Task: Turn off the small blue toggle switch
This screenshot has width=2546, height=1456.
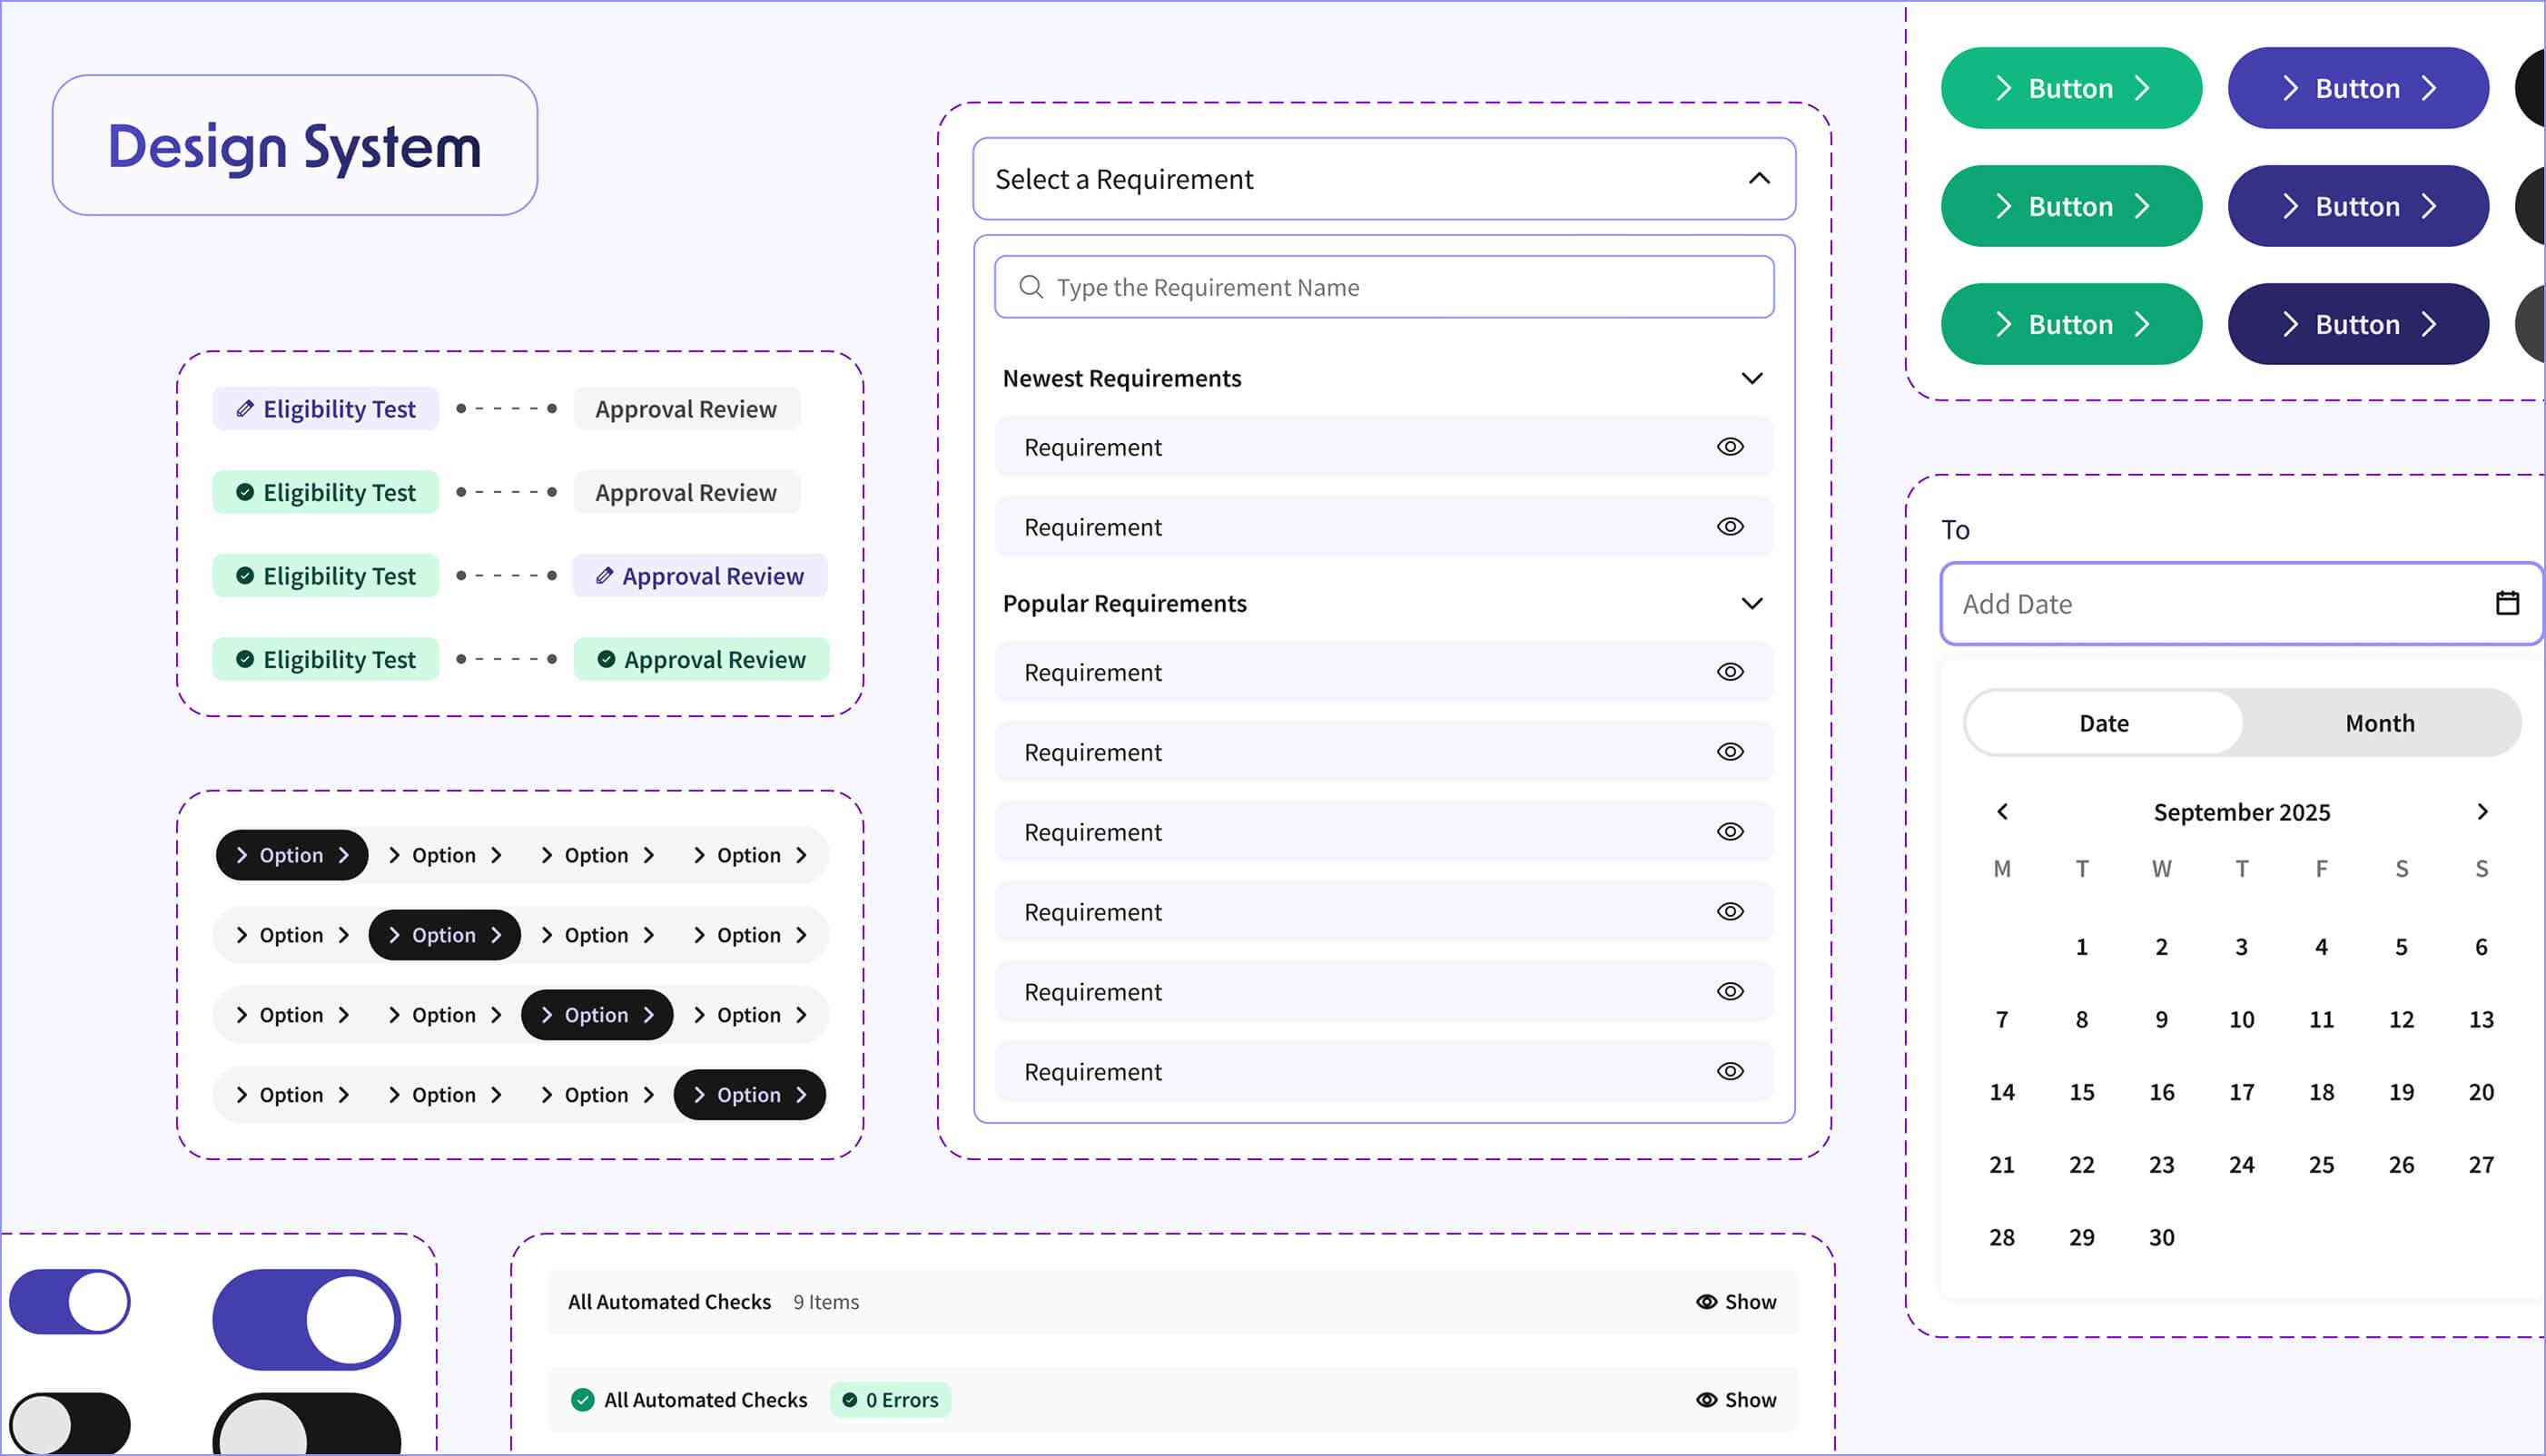Action: pyautogui.click(x=70, y=1301)
